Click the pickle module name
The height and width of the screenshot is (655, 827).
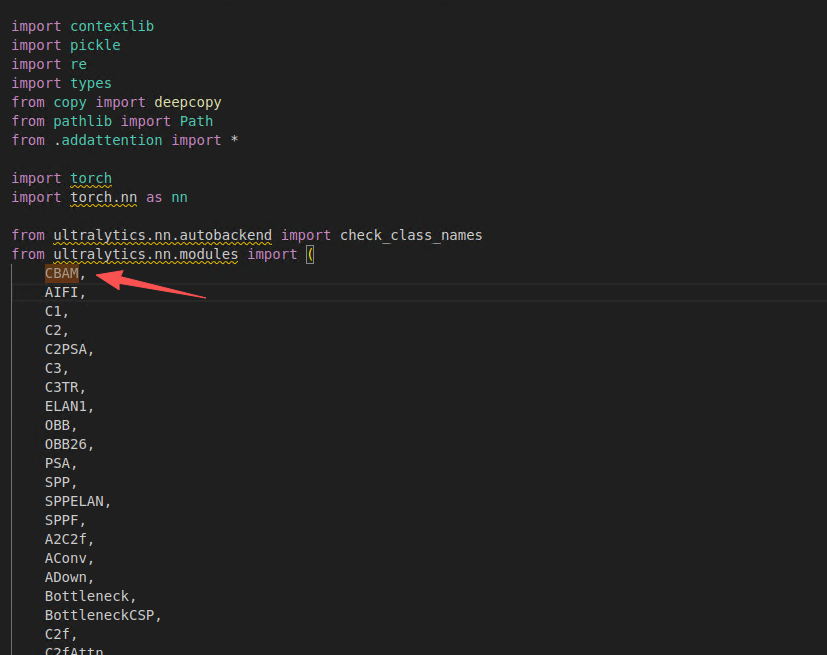click(95, 45)
